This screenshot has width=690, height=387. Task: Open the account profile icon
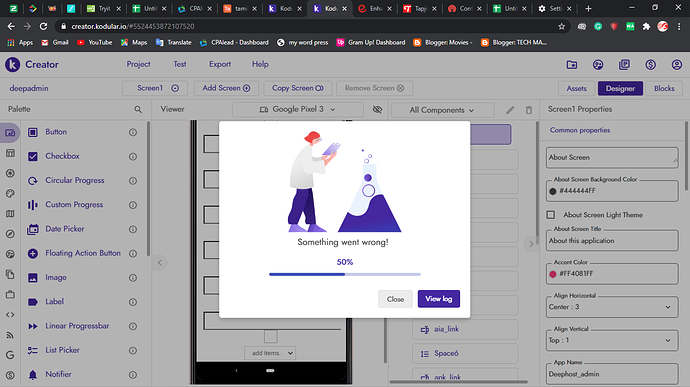point(676,65)
